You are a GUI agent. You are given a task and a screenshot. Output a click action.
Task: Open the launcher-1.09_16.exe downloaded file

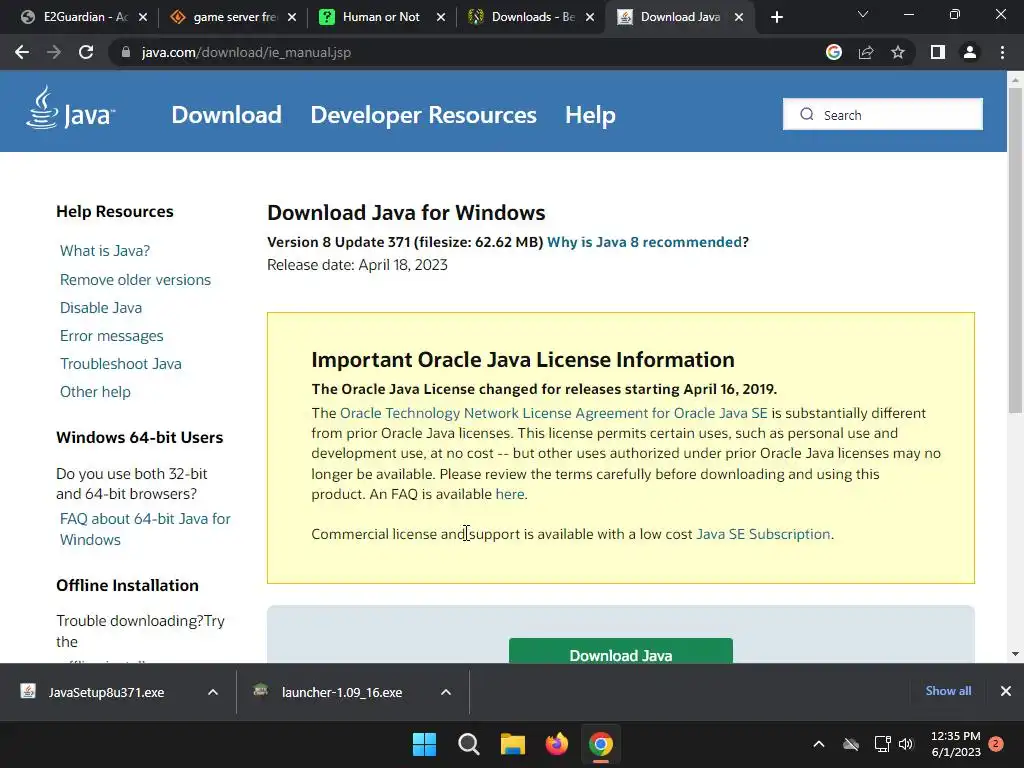(x=342, y=692)
